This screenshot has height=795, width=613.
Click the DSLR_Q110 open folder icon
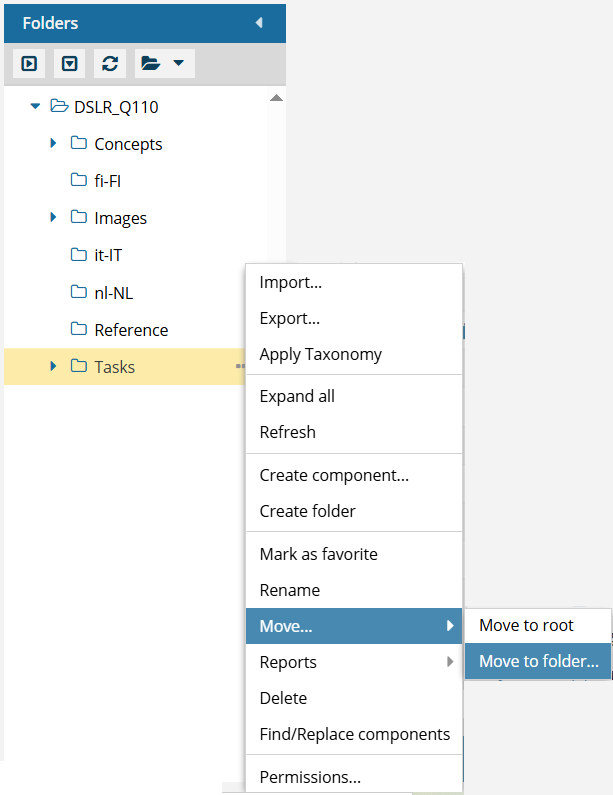pyautogui.click(x=59, y=106)
